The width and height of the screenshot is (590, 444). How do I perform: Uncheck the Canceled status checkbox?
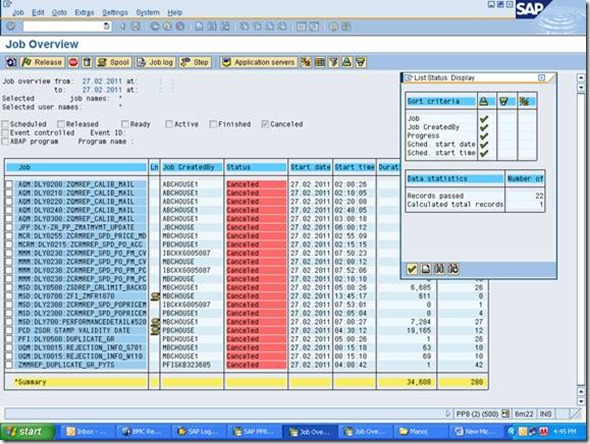click(265, 124)
